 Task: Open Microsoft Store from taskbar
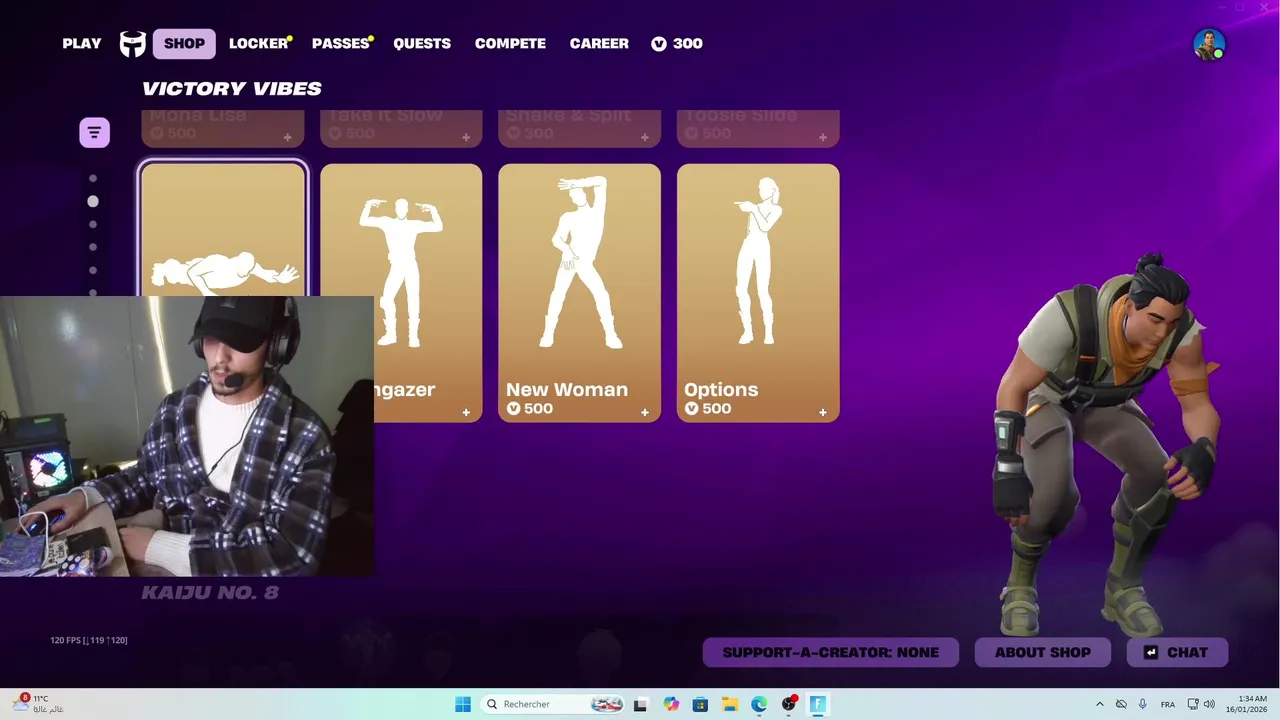click(x=700, y=704)
